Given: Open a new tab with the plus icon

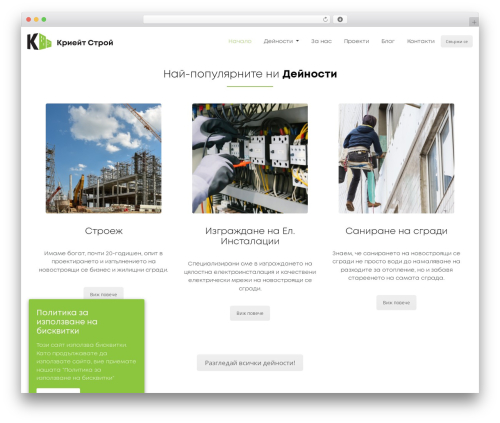Looking at the screenshot, I should point(474,22).
